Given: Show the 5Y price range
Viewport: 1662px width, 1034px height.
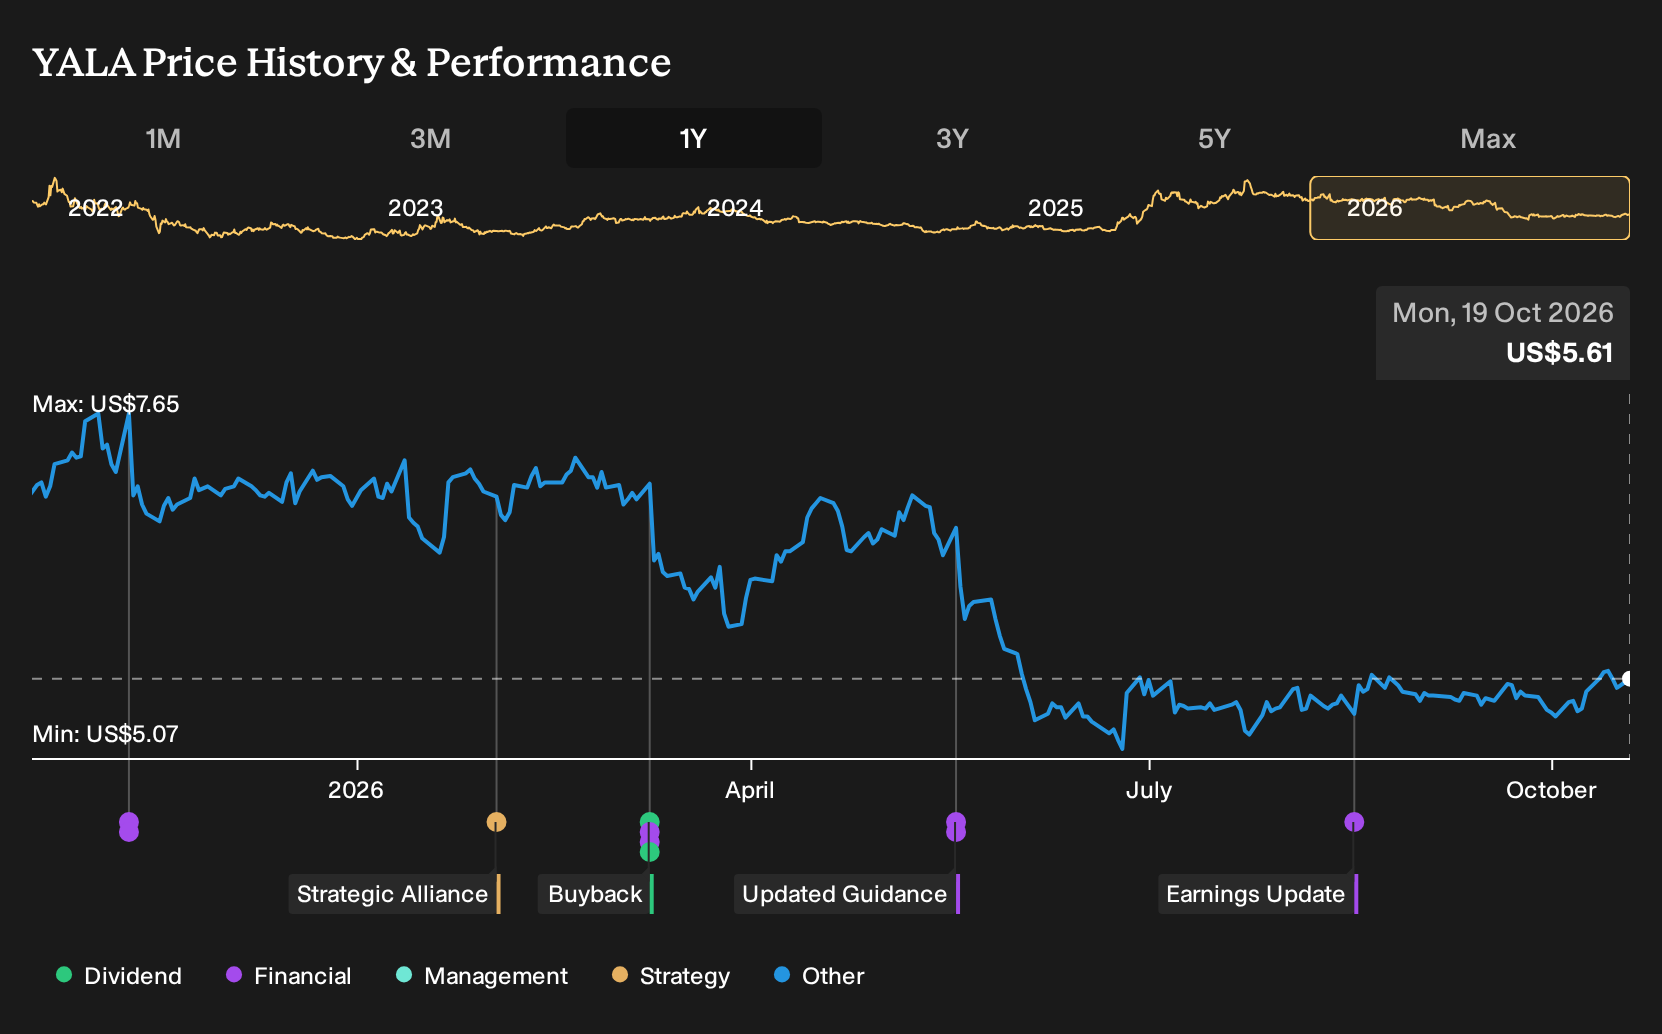Looking at the screenshot, I should point(1214,138).
